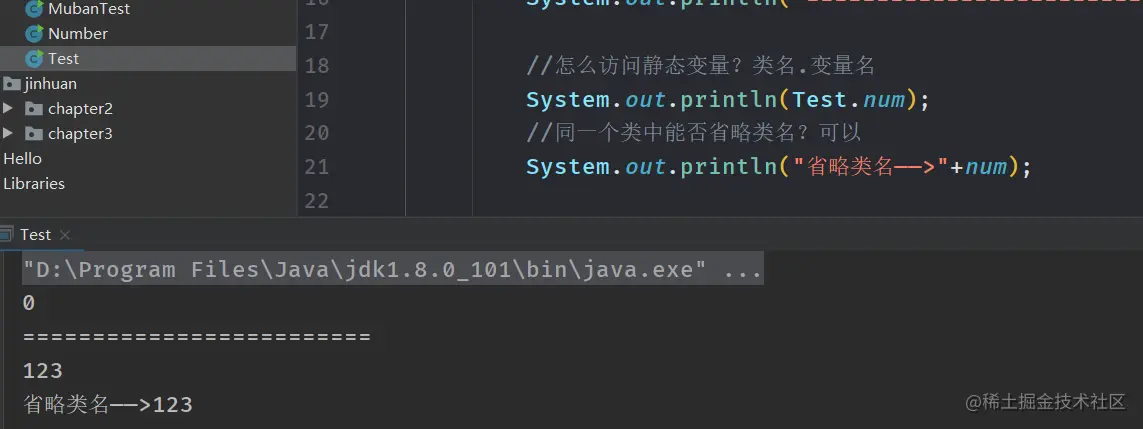The height and width of the screenshot is (429, 1143).
Task: Click Test.num in the line 19 println
Action: pyautogui.click(x=849, y=99)
